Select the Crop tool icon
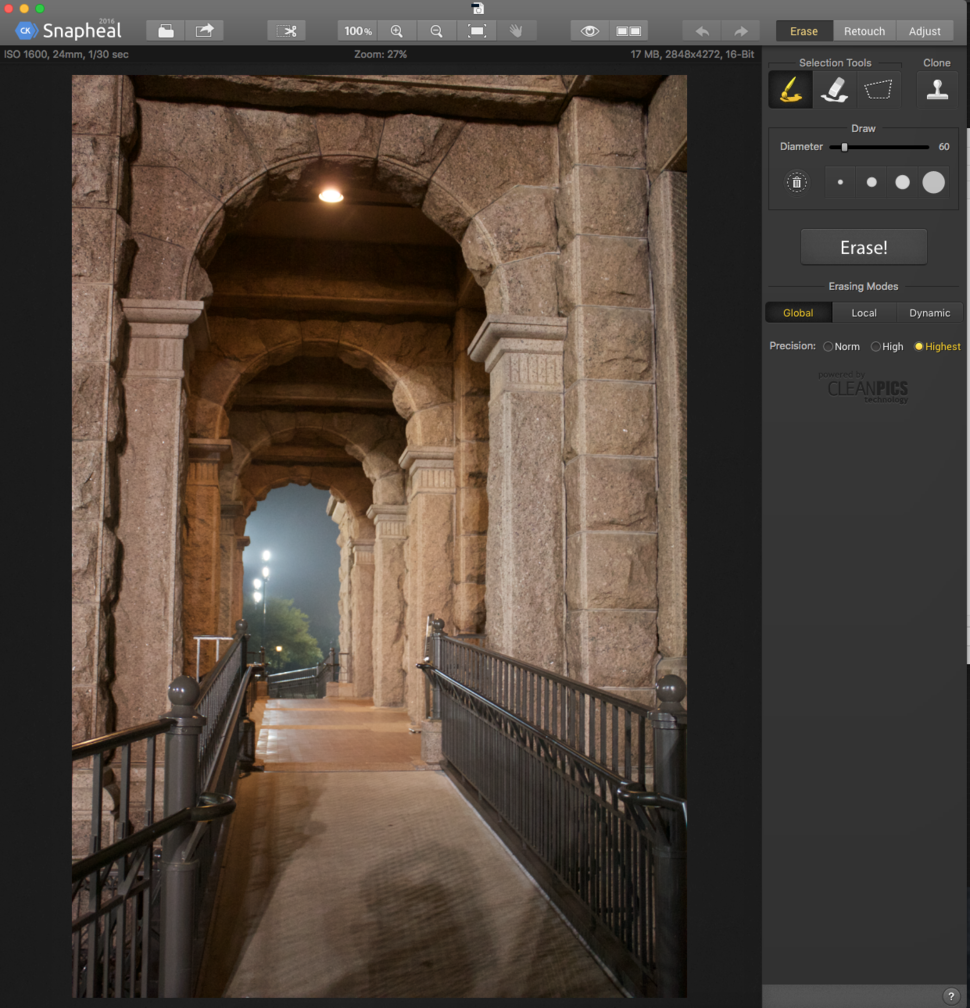970x1008 pixels. (287, 31)
